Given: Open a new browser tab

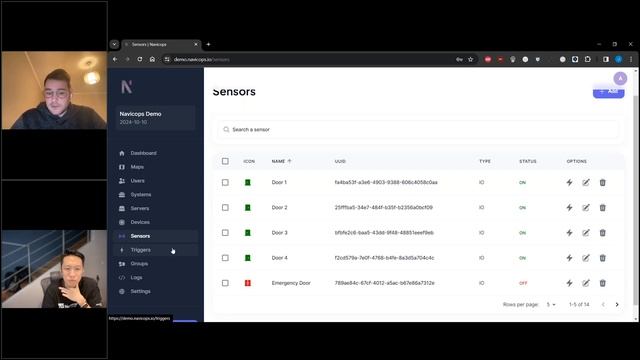Looking at the screenshot, I should coord(208,44).
